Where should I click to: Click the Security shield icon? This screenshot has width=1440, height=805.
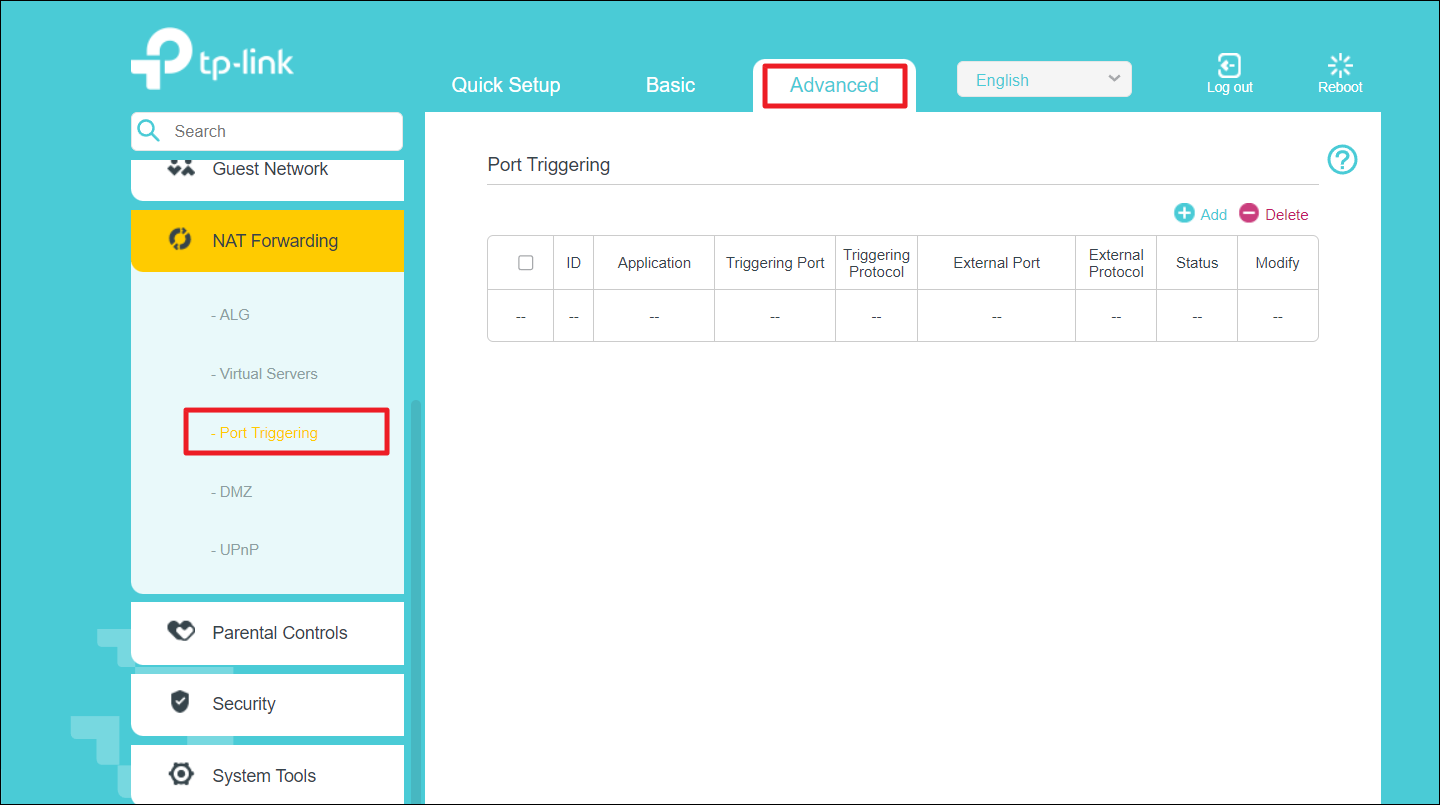tap(180, 702)
